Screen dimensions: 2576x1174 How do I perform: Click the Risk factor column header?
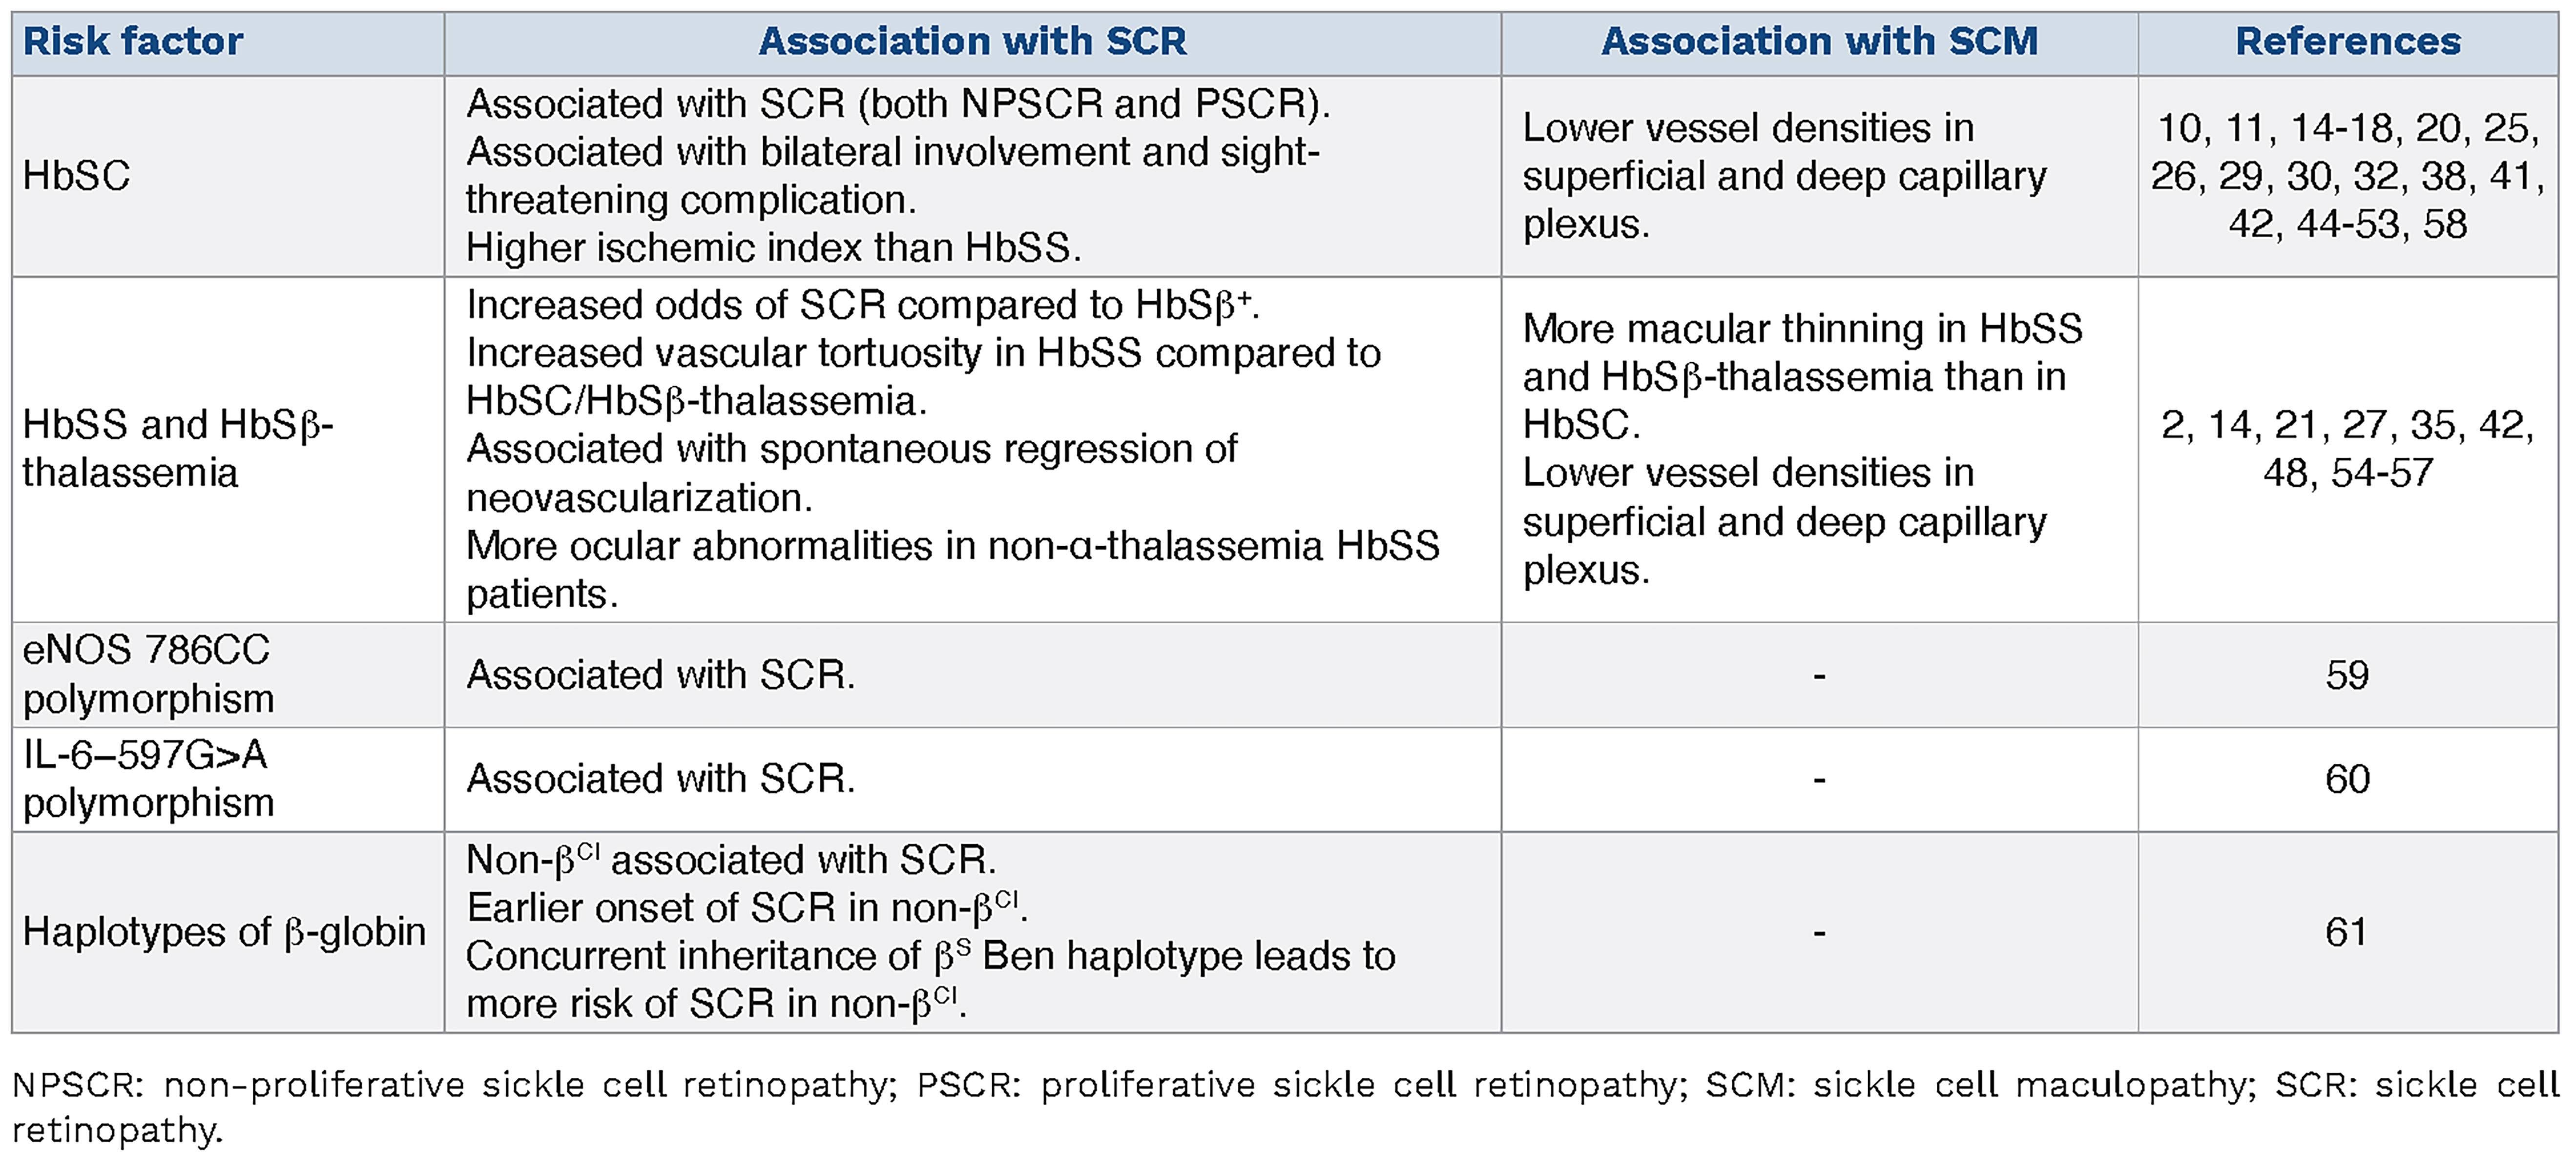point(133,42)
